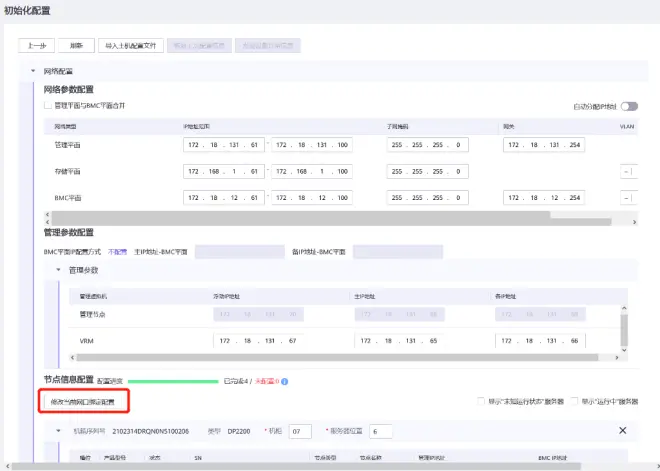The image size is (660, 471).
Task: Click network table scrollbar right arrow
Action: tap(634, 222)
